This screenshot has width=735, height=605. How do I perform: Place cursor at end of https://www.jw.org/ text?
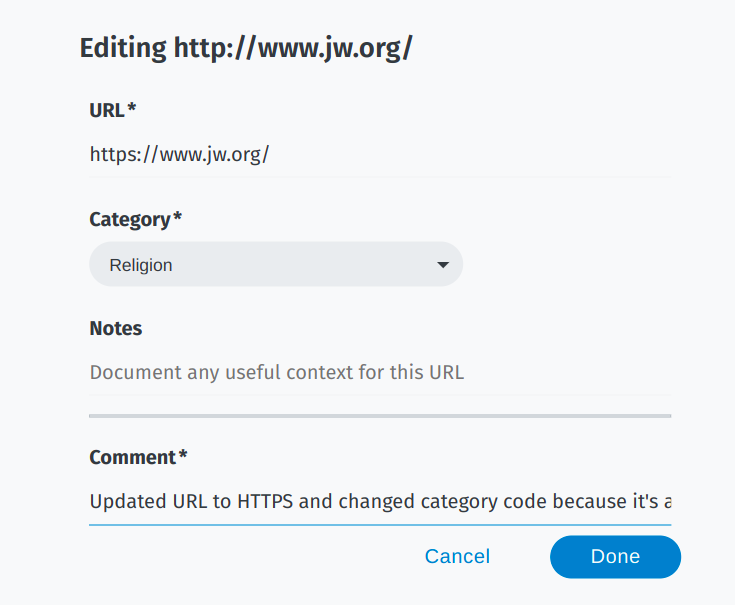pos(270,155)
